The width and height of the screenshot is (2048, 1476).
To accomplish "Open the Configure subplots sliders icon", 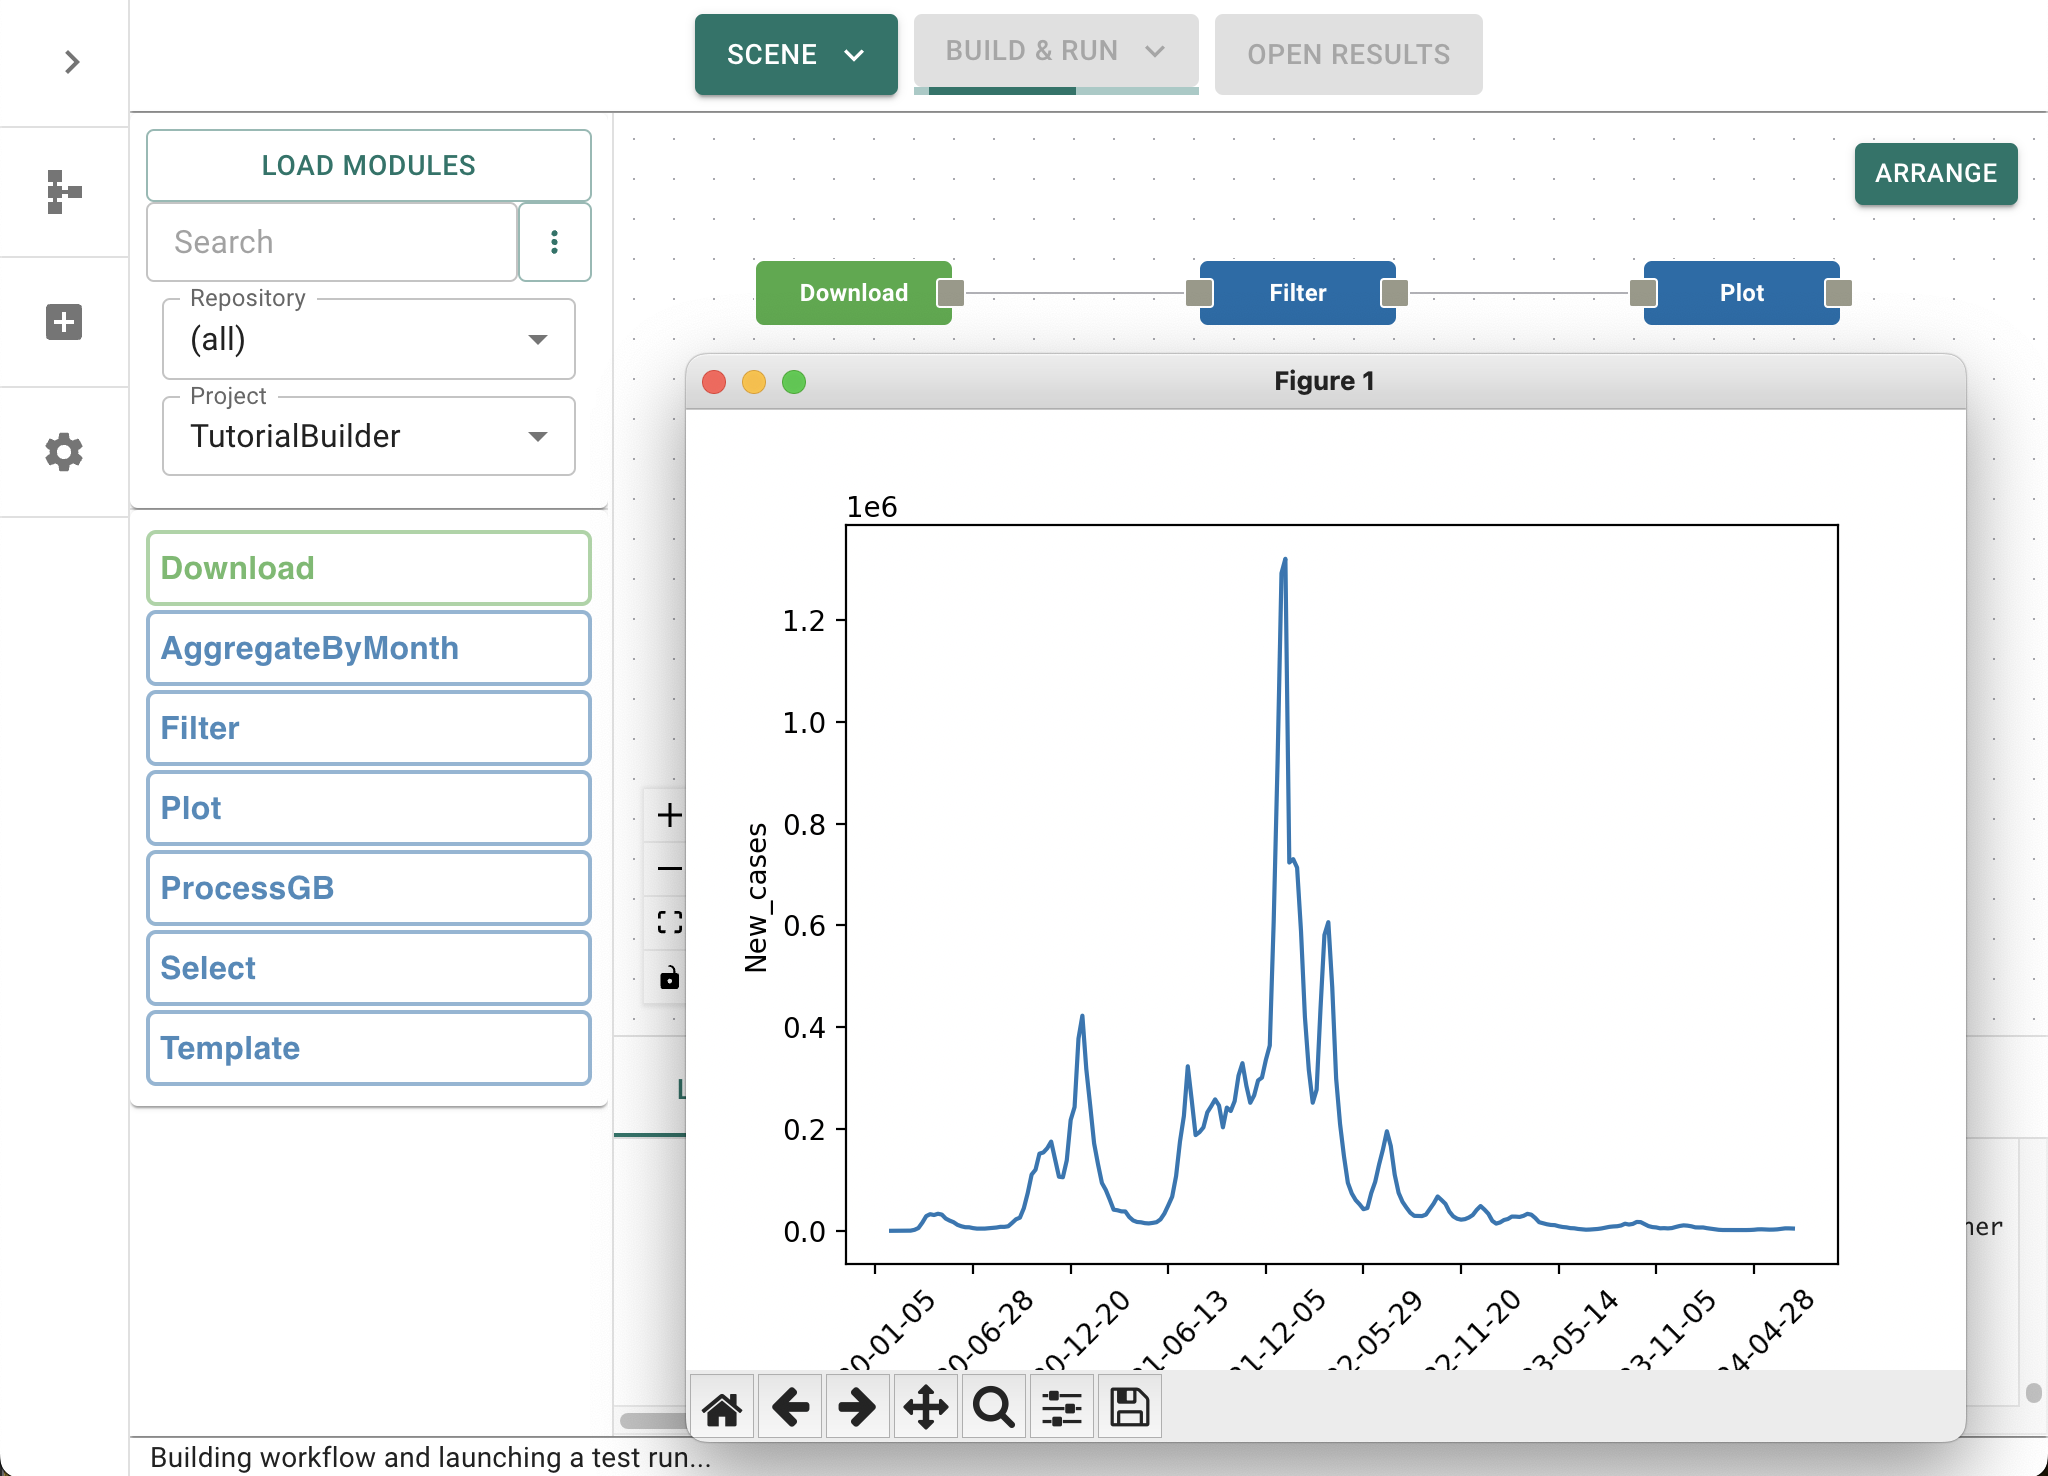I will [1062, 1407].
